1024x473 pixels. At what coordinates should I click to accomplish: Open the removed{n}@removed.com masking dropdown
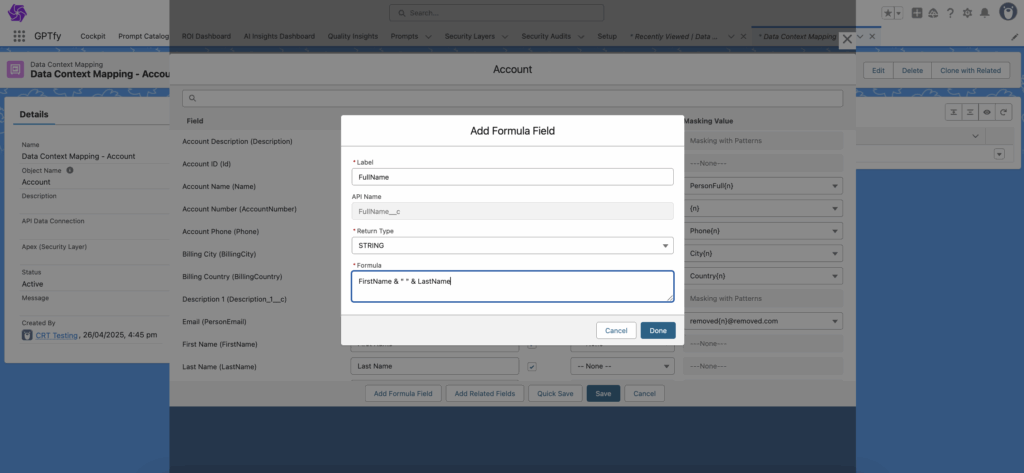click(x=763, y=321)
